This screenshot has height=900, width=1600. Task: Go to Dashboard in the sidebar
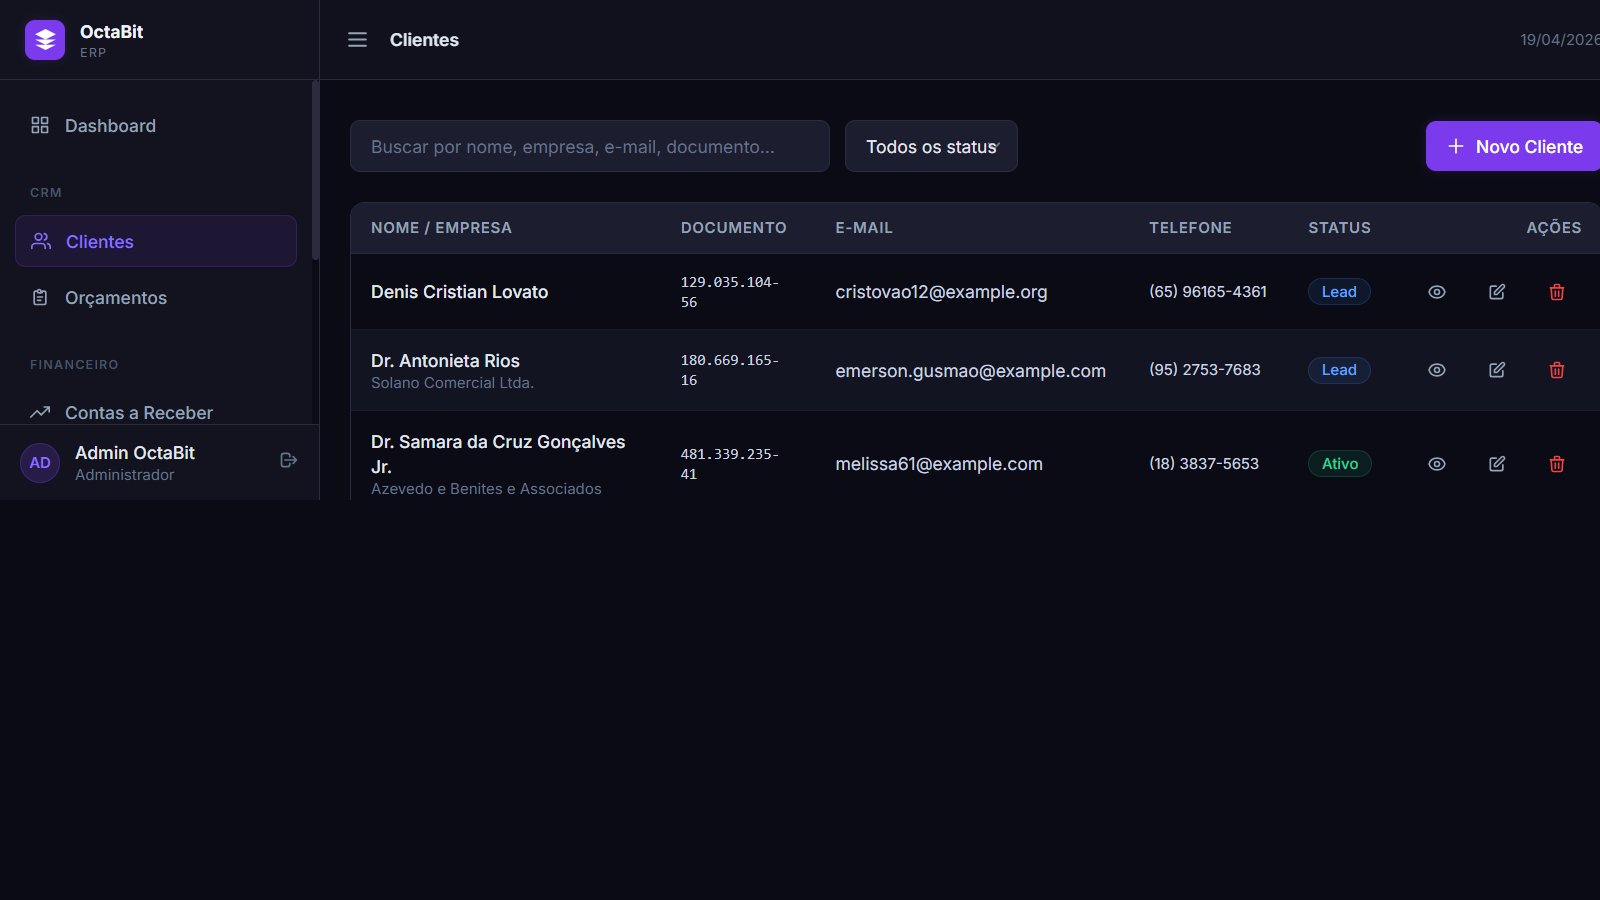(110, 126)
